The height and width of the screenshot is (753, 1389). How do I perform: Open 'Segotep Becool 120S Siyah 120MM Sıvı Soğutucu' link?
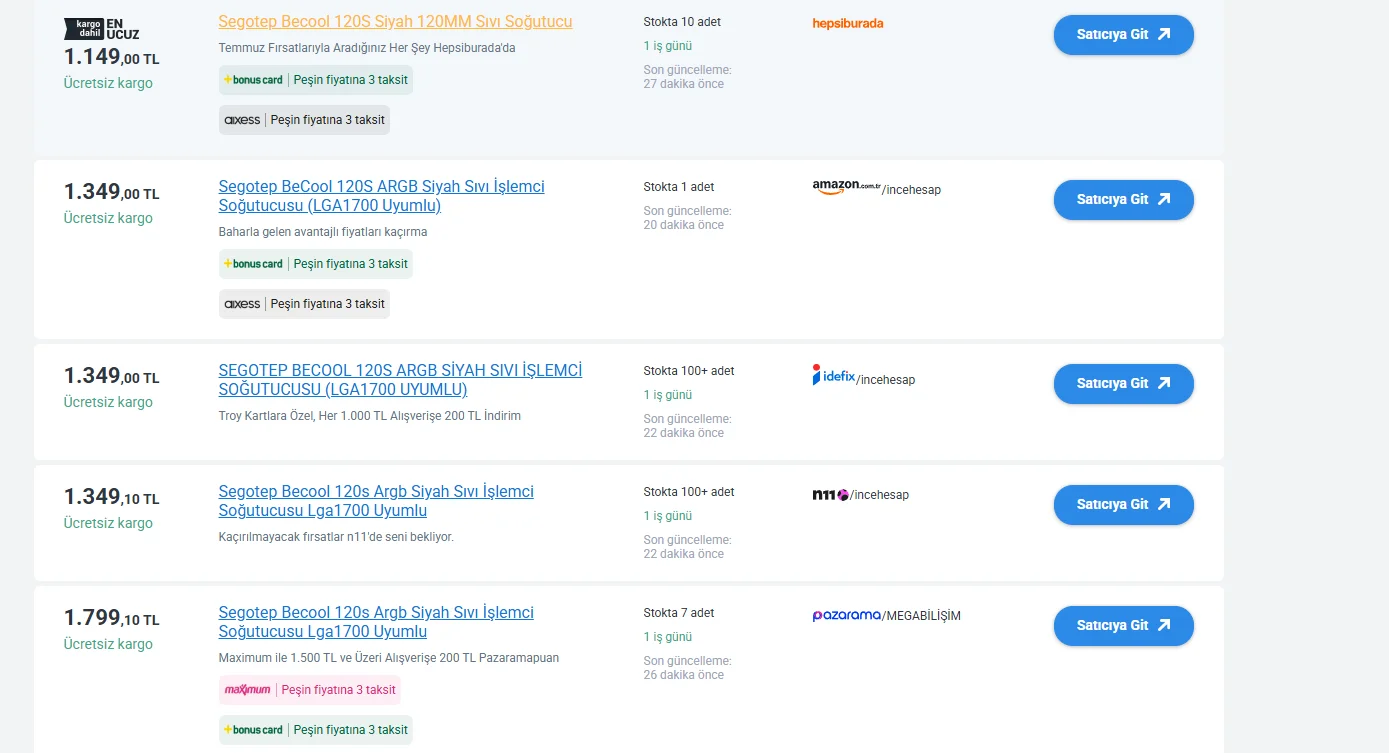coord(395,21)
